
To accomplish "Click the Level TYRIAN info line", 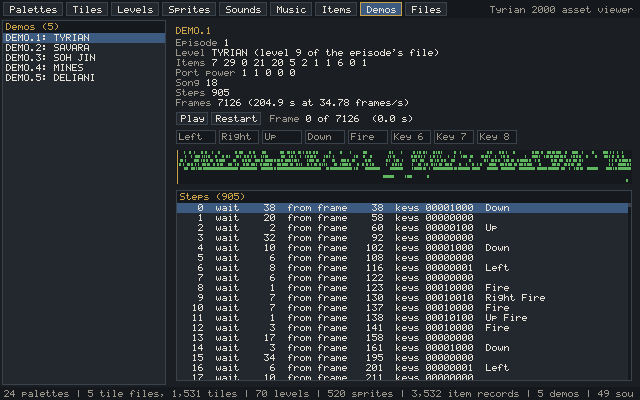I will point(307,53).
